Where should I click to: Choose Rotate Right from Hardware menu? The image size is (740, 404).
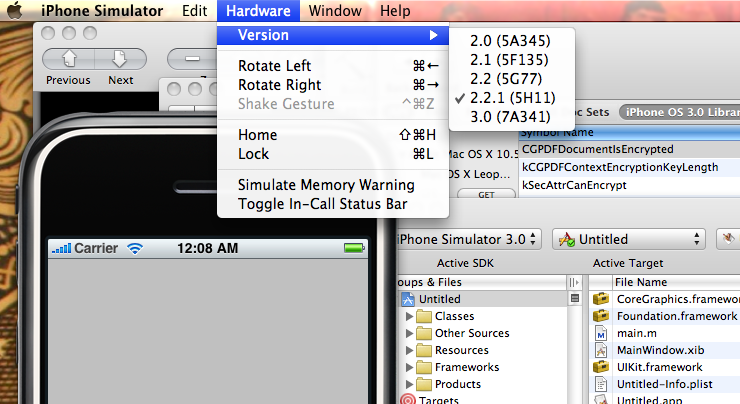(x=333, y=84)
